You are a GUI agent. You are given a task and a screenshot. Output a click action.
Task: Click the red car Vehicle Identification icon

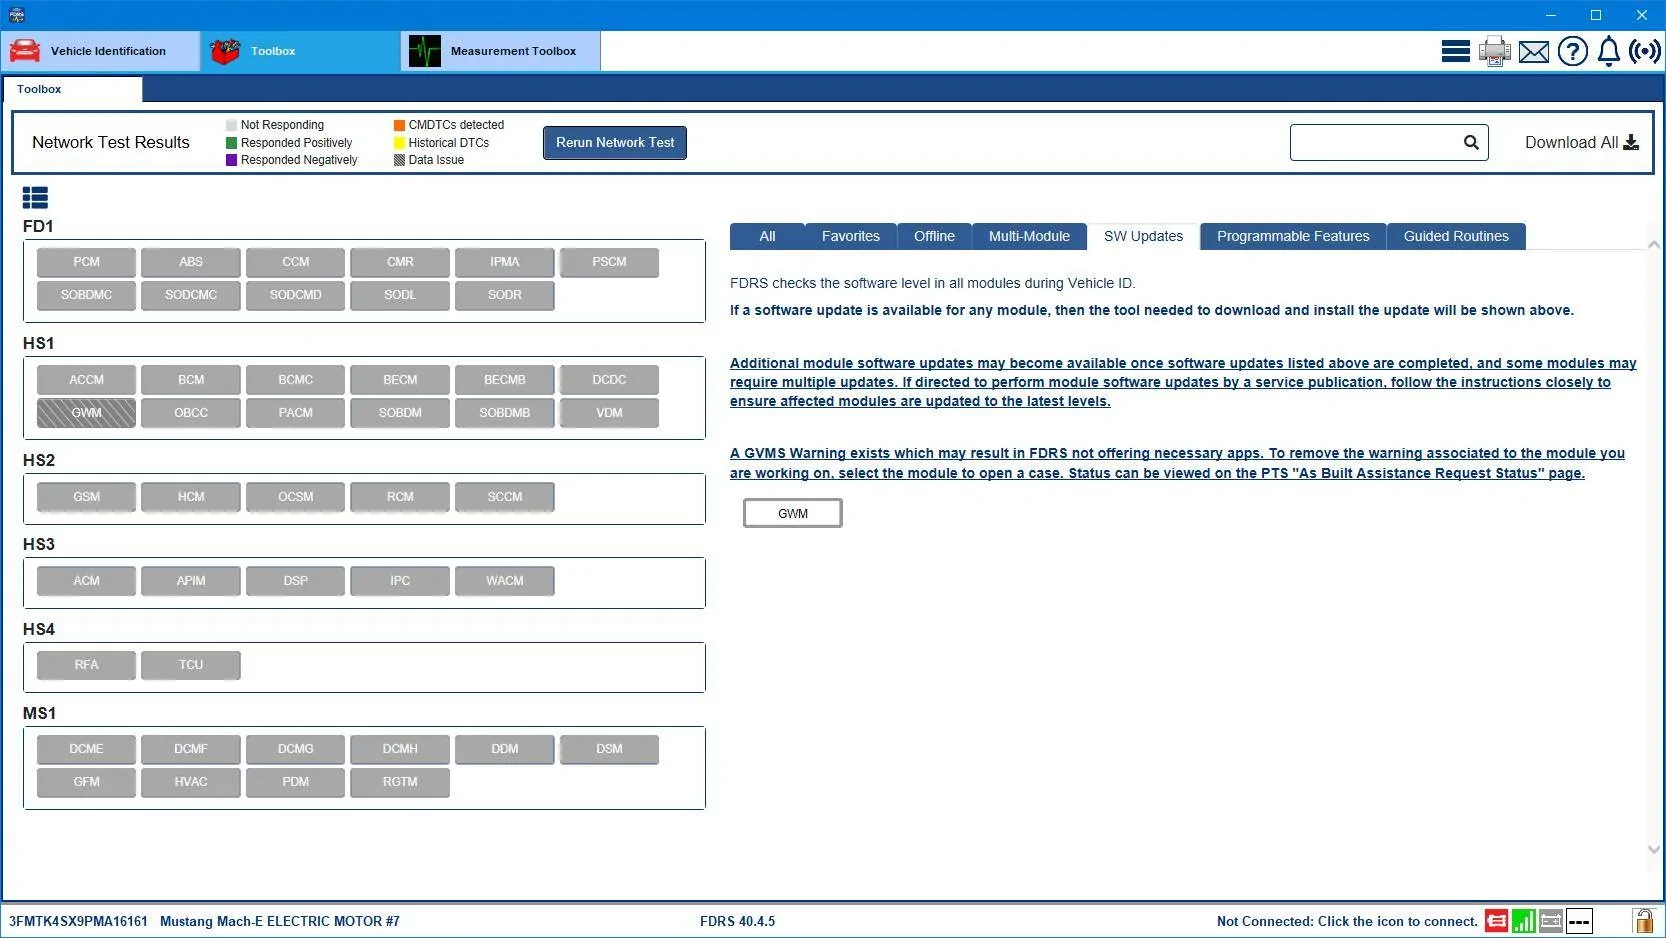click(25, 51)
